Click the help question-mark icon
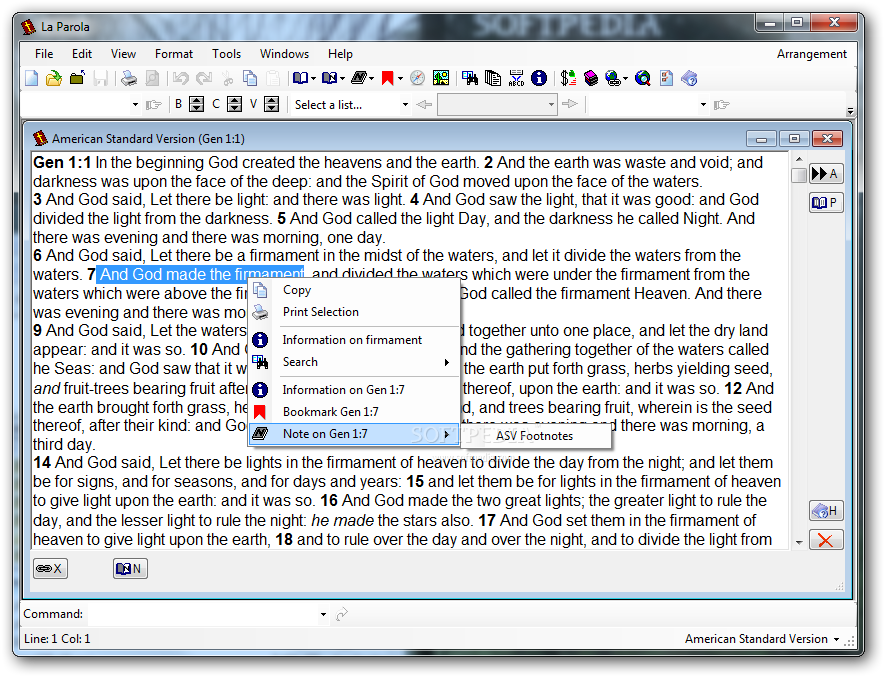 click(689, 78)
